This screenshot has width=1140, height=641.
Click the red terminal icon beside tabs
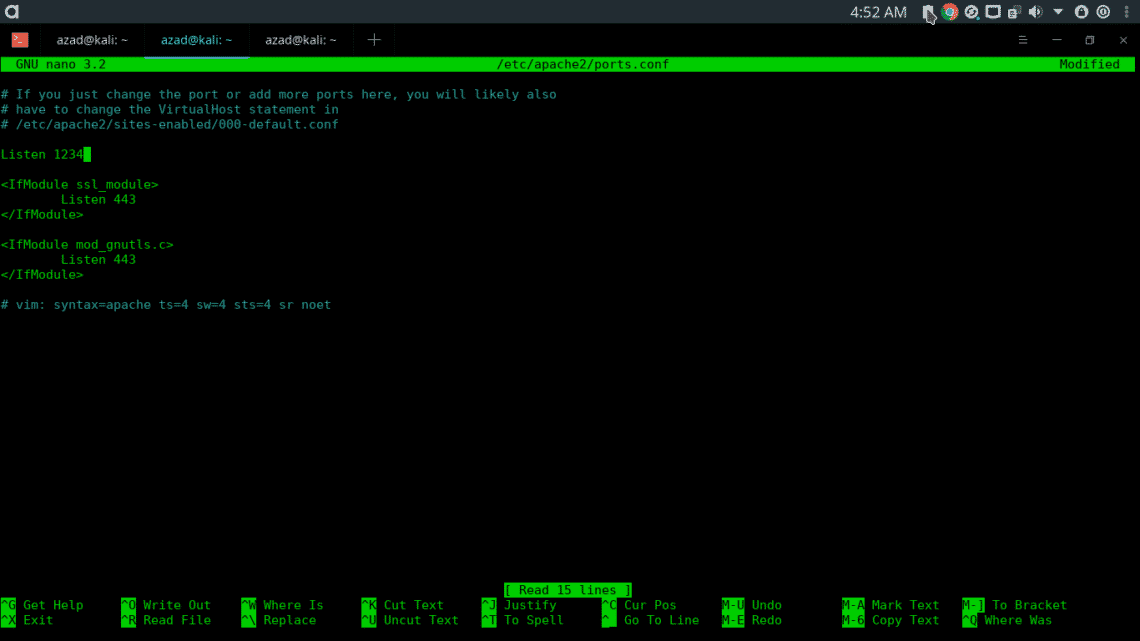click(20, 40)
